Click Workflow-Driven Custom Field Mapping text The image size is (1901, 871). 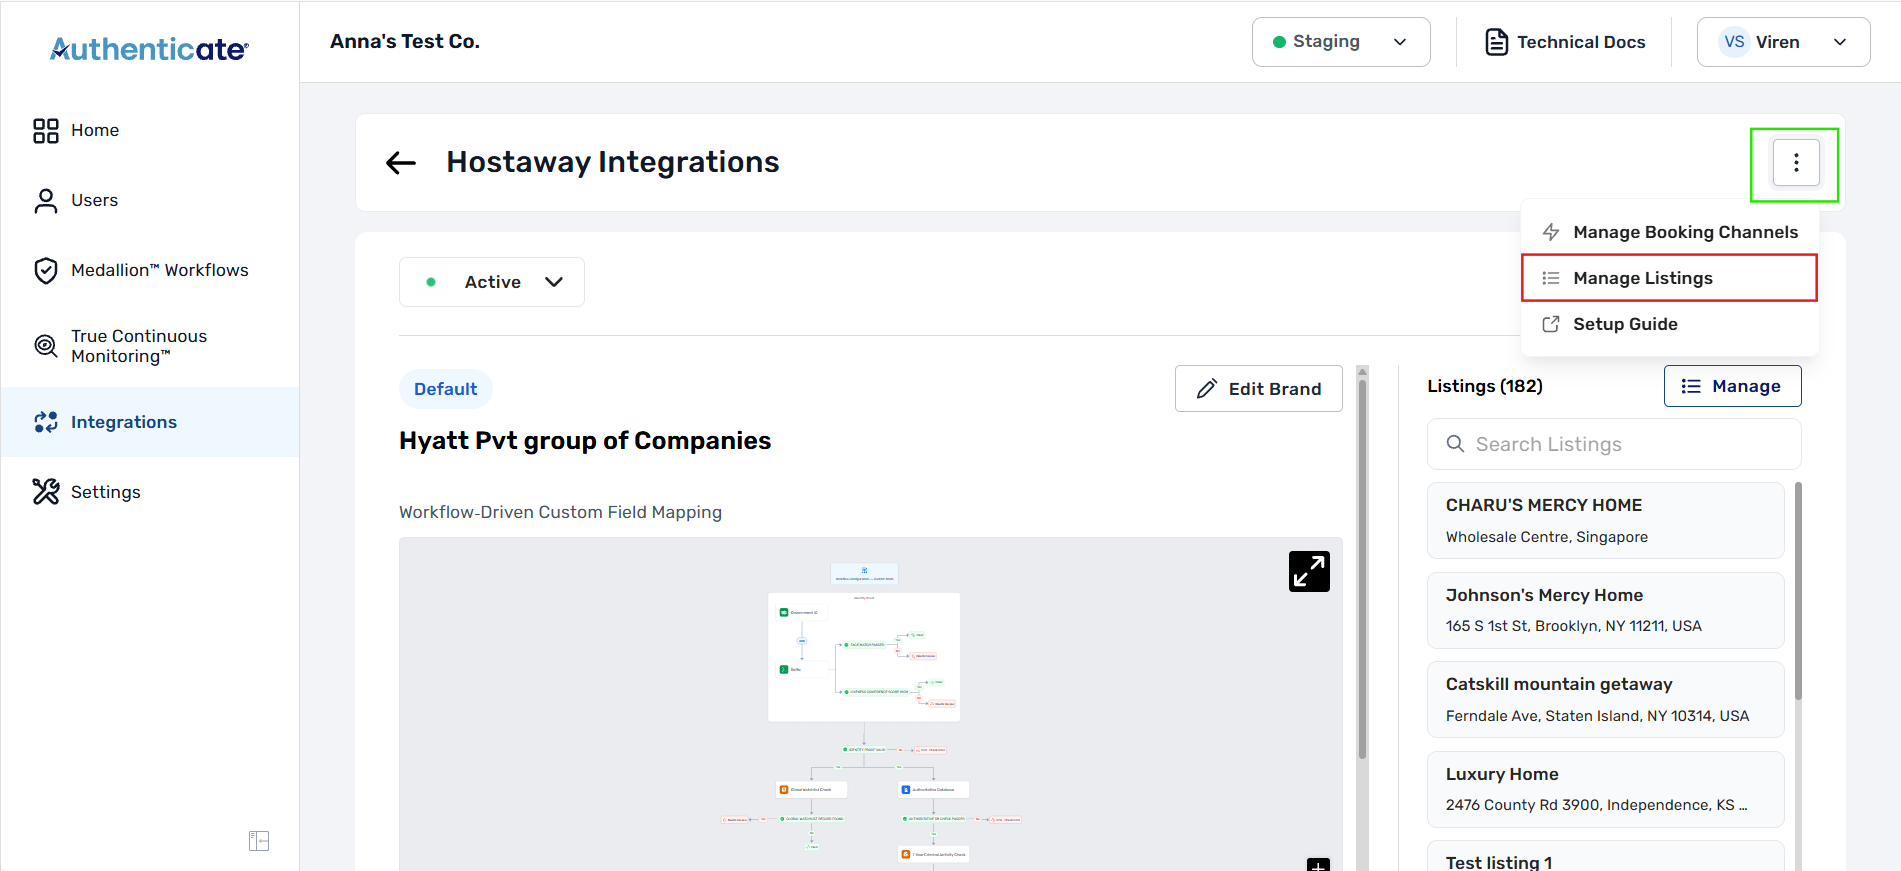[560, 512]
